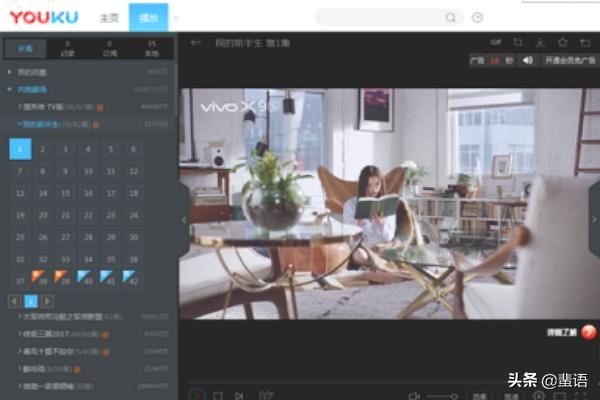Click the orange badge on 我的前半生 row
Viewport: 600px width, 400px height.
96,125
